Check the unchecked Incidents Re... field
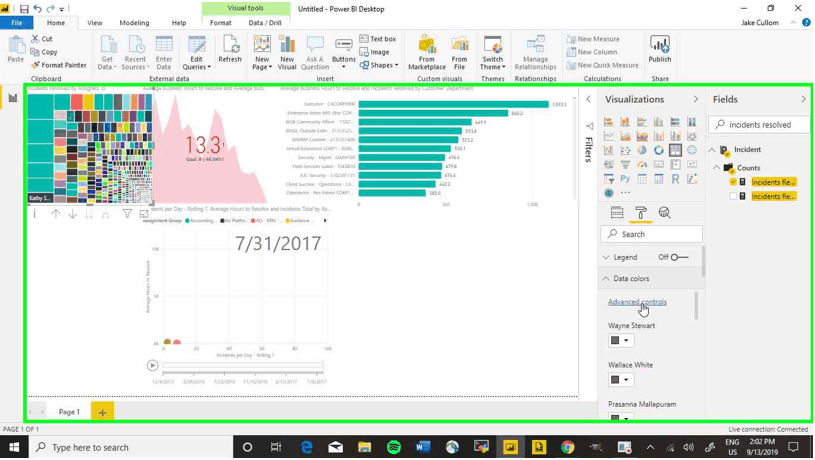The image size is (815, 460). point(733,196)
